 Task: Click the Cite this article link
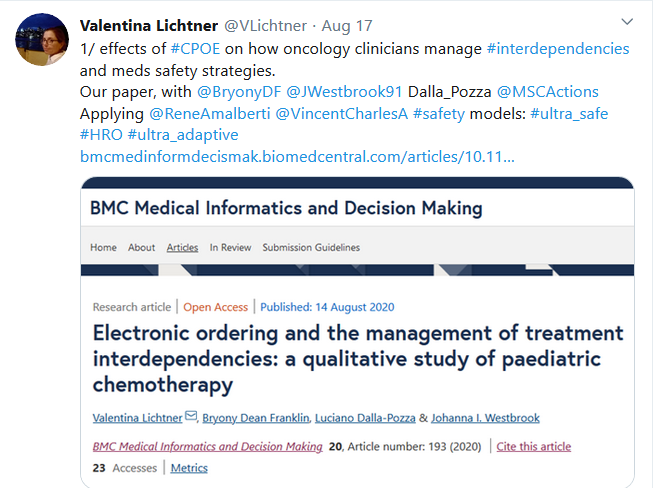pos(534,446)
